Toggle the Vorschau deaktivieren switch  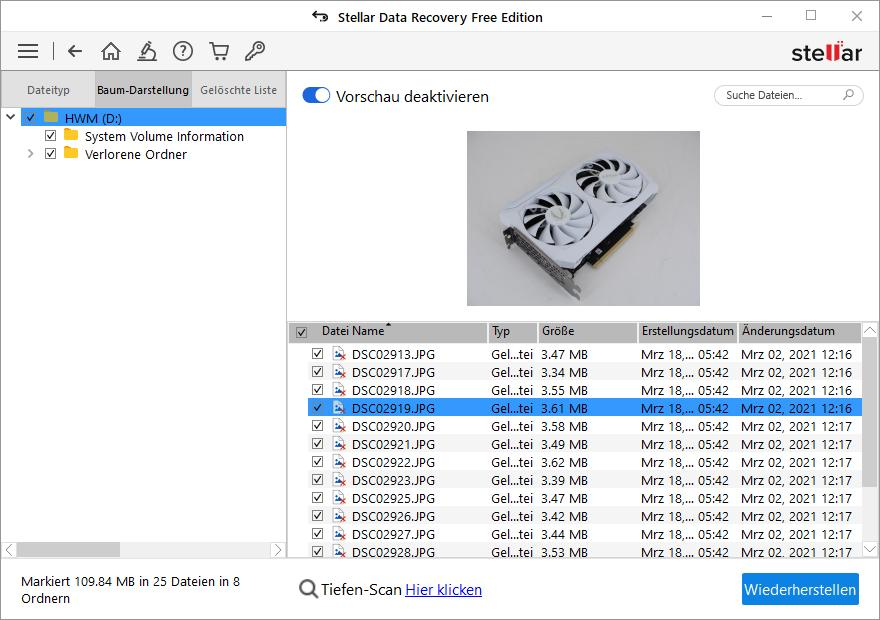coord(316,96)
